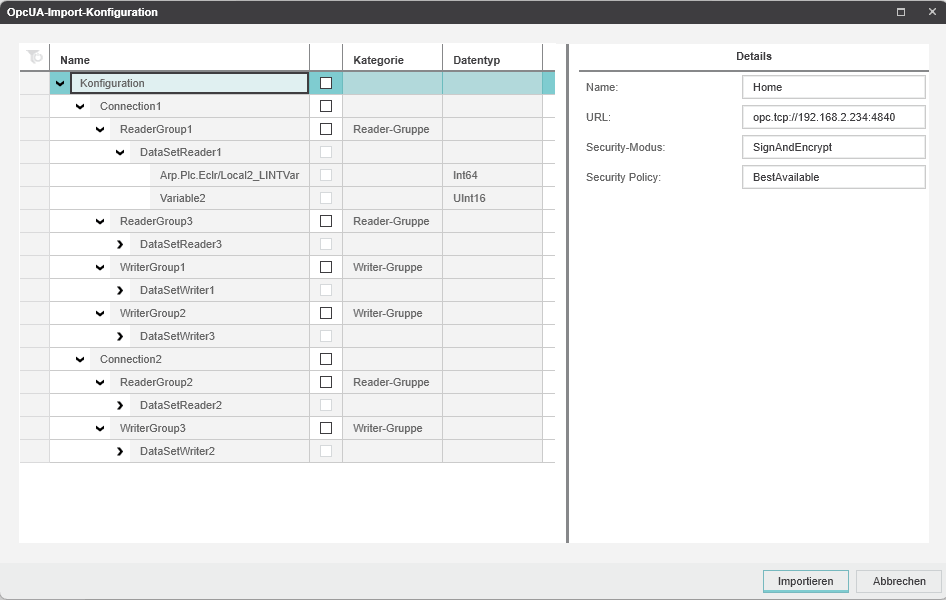The width and height of the screenshot is (946, 600).
Task: Sort by the Kategorie column header
Action: pos(391,60)
